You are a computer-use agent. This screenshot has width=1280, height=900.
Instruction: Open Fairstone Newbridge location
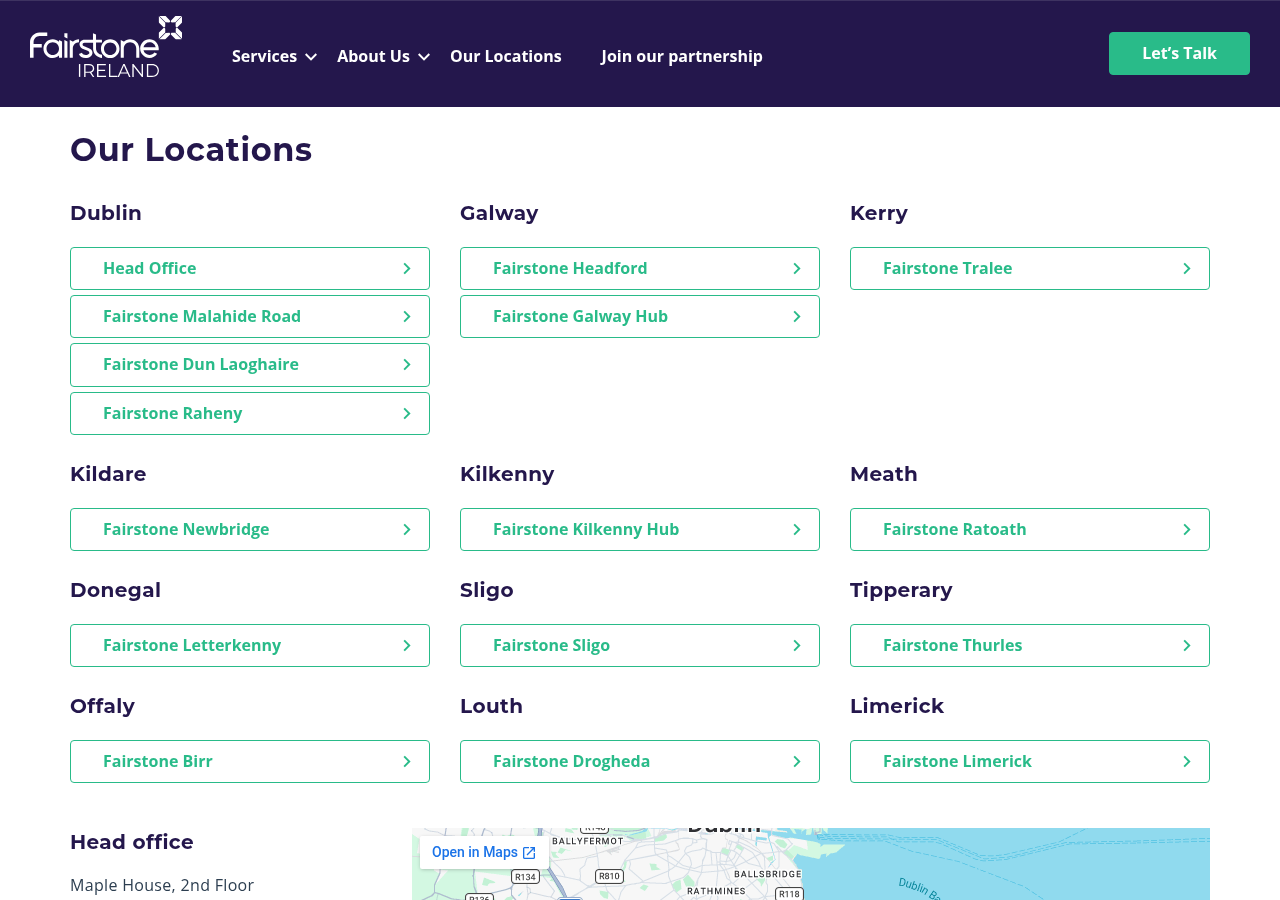click(250, 529)
